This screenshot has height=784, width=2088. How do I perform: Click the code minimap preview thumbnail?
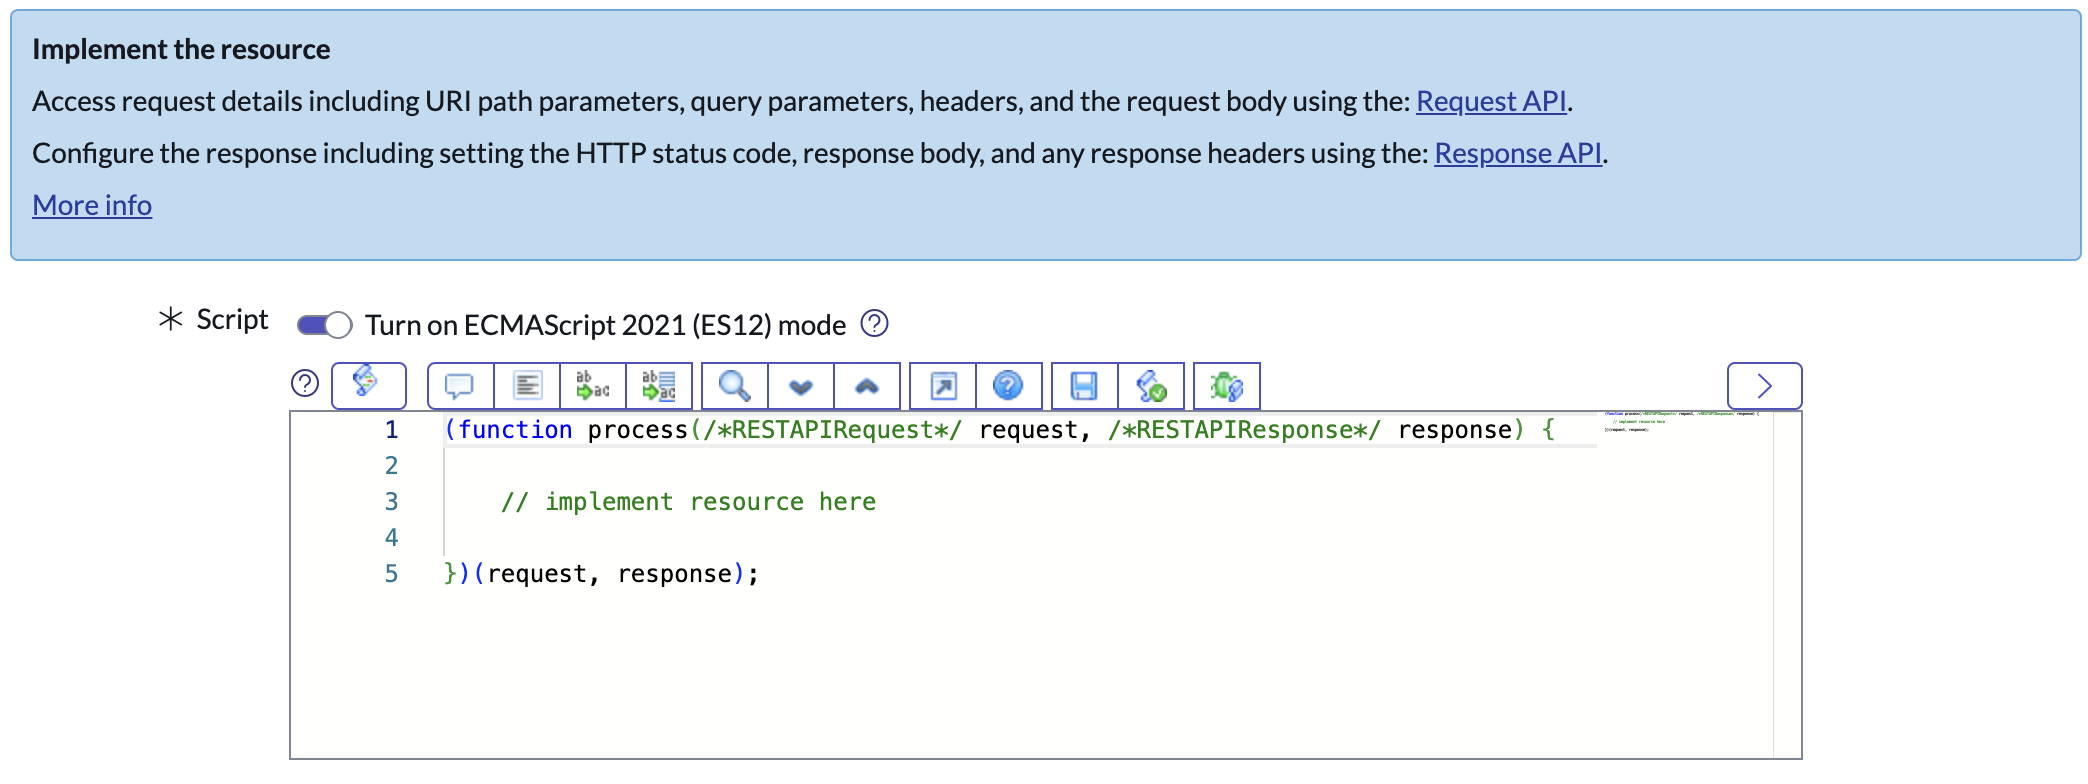pyautogui.click(x=1684, y=421)
